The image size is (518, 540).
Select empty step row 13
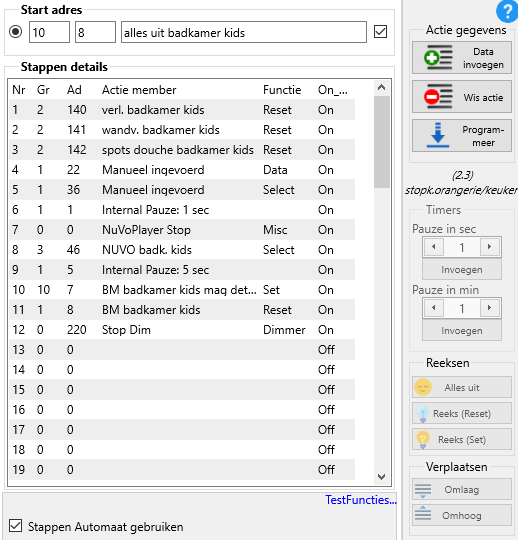[182, 350]
